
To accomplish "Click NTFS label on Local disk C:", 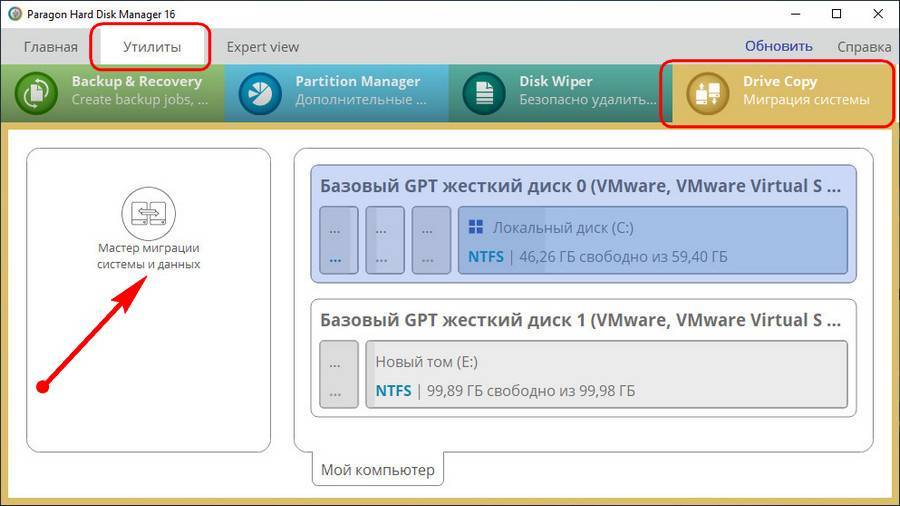I will [x=486, y=256].
